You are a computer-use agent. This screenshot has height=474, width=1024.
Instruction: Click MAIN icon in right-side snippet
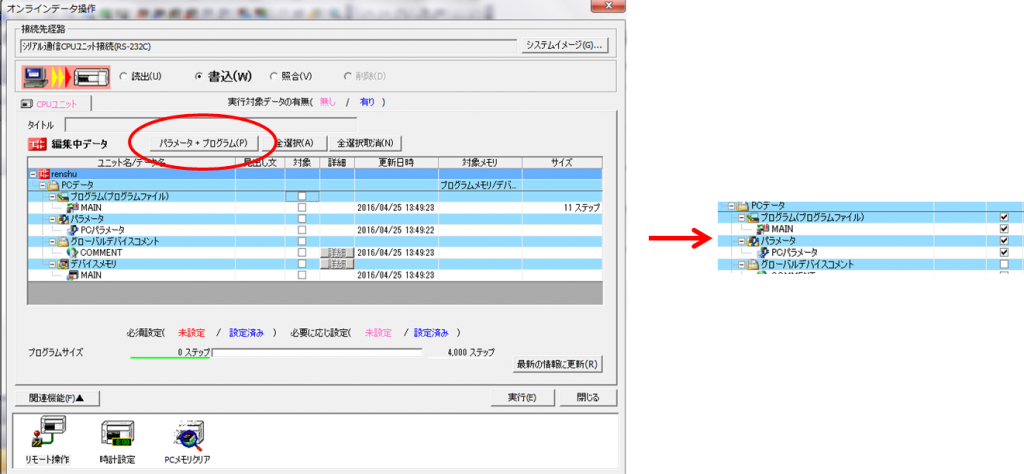763,229
